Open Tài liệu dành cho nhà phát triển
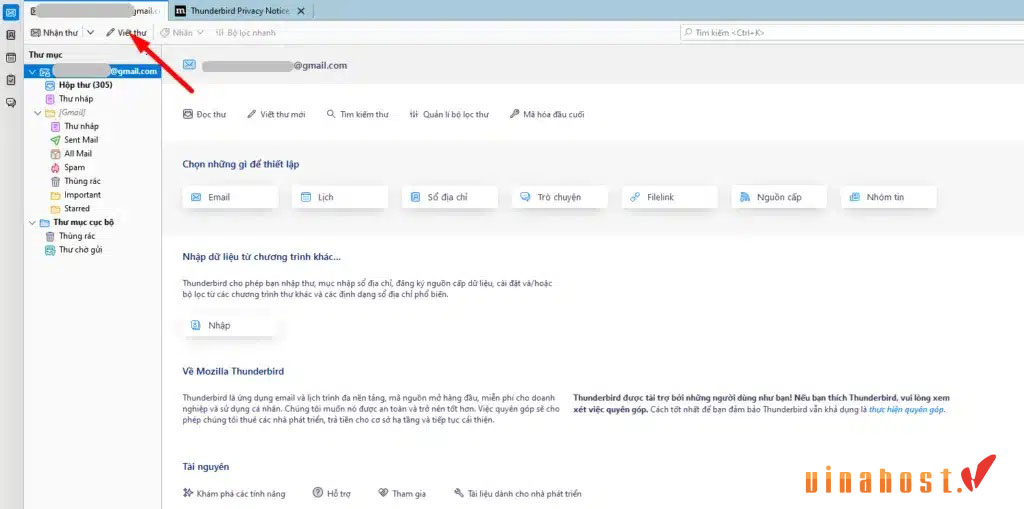This screenshot has width=1024, height=509. 518,494
